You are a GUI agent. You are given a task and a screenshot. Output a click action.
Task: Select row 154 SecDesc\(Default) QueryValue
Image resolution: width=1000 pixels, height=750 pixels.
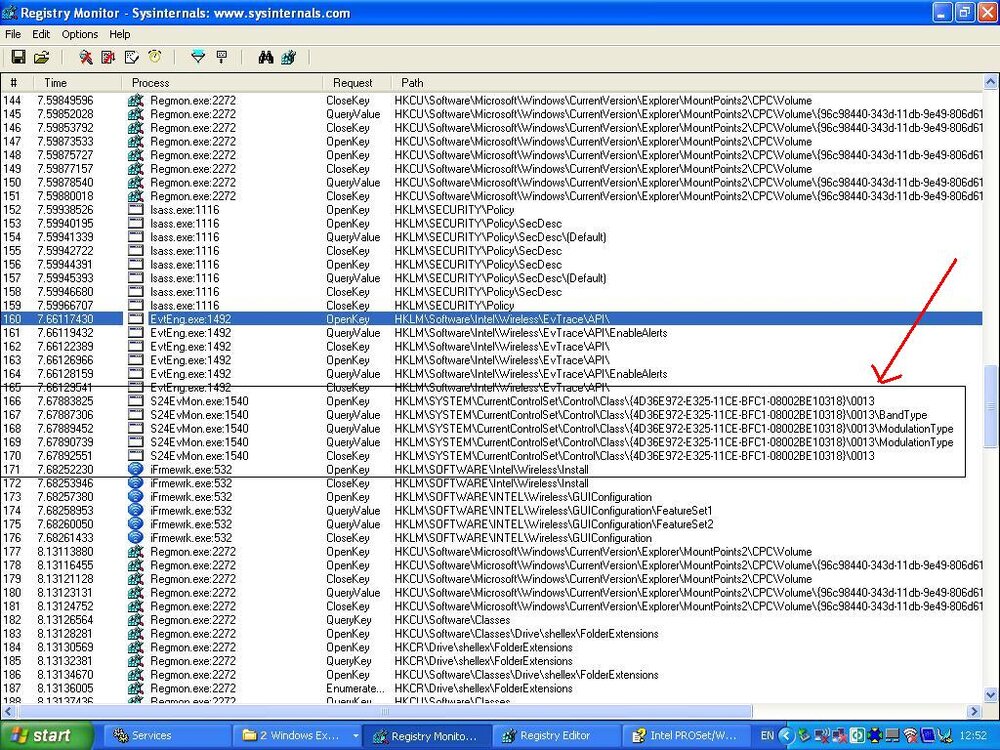(491, 237)
